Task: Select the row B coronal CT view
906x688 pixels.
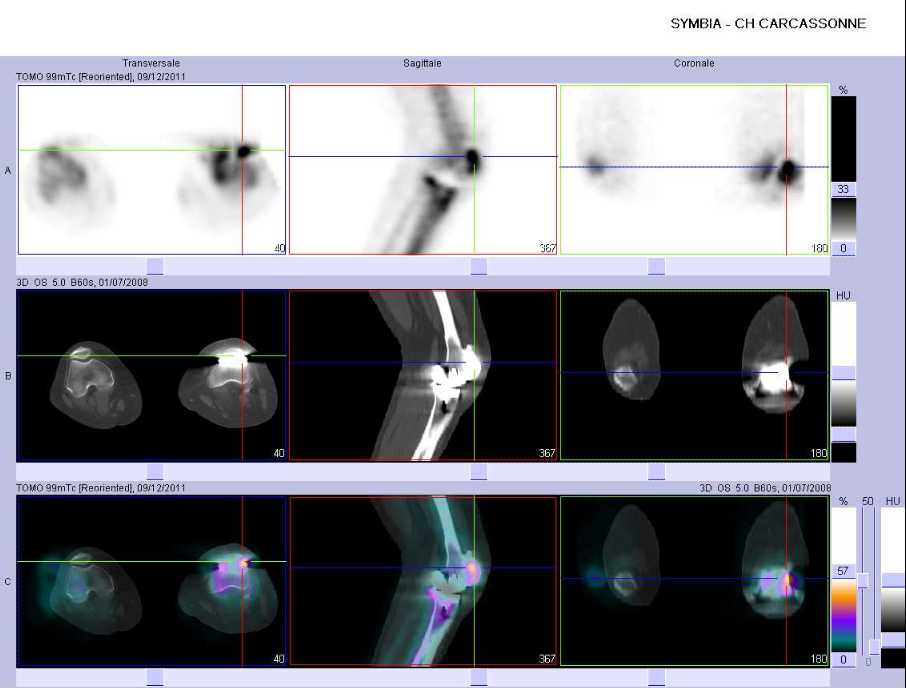Action: coord(694,375)
